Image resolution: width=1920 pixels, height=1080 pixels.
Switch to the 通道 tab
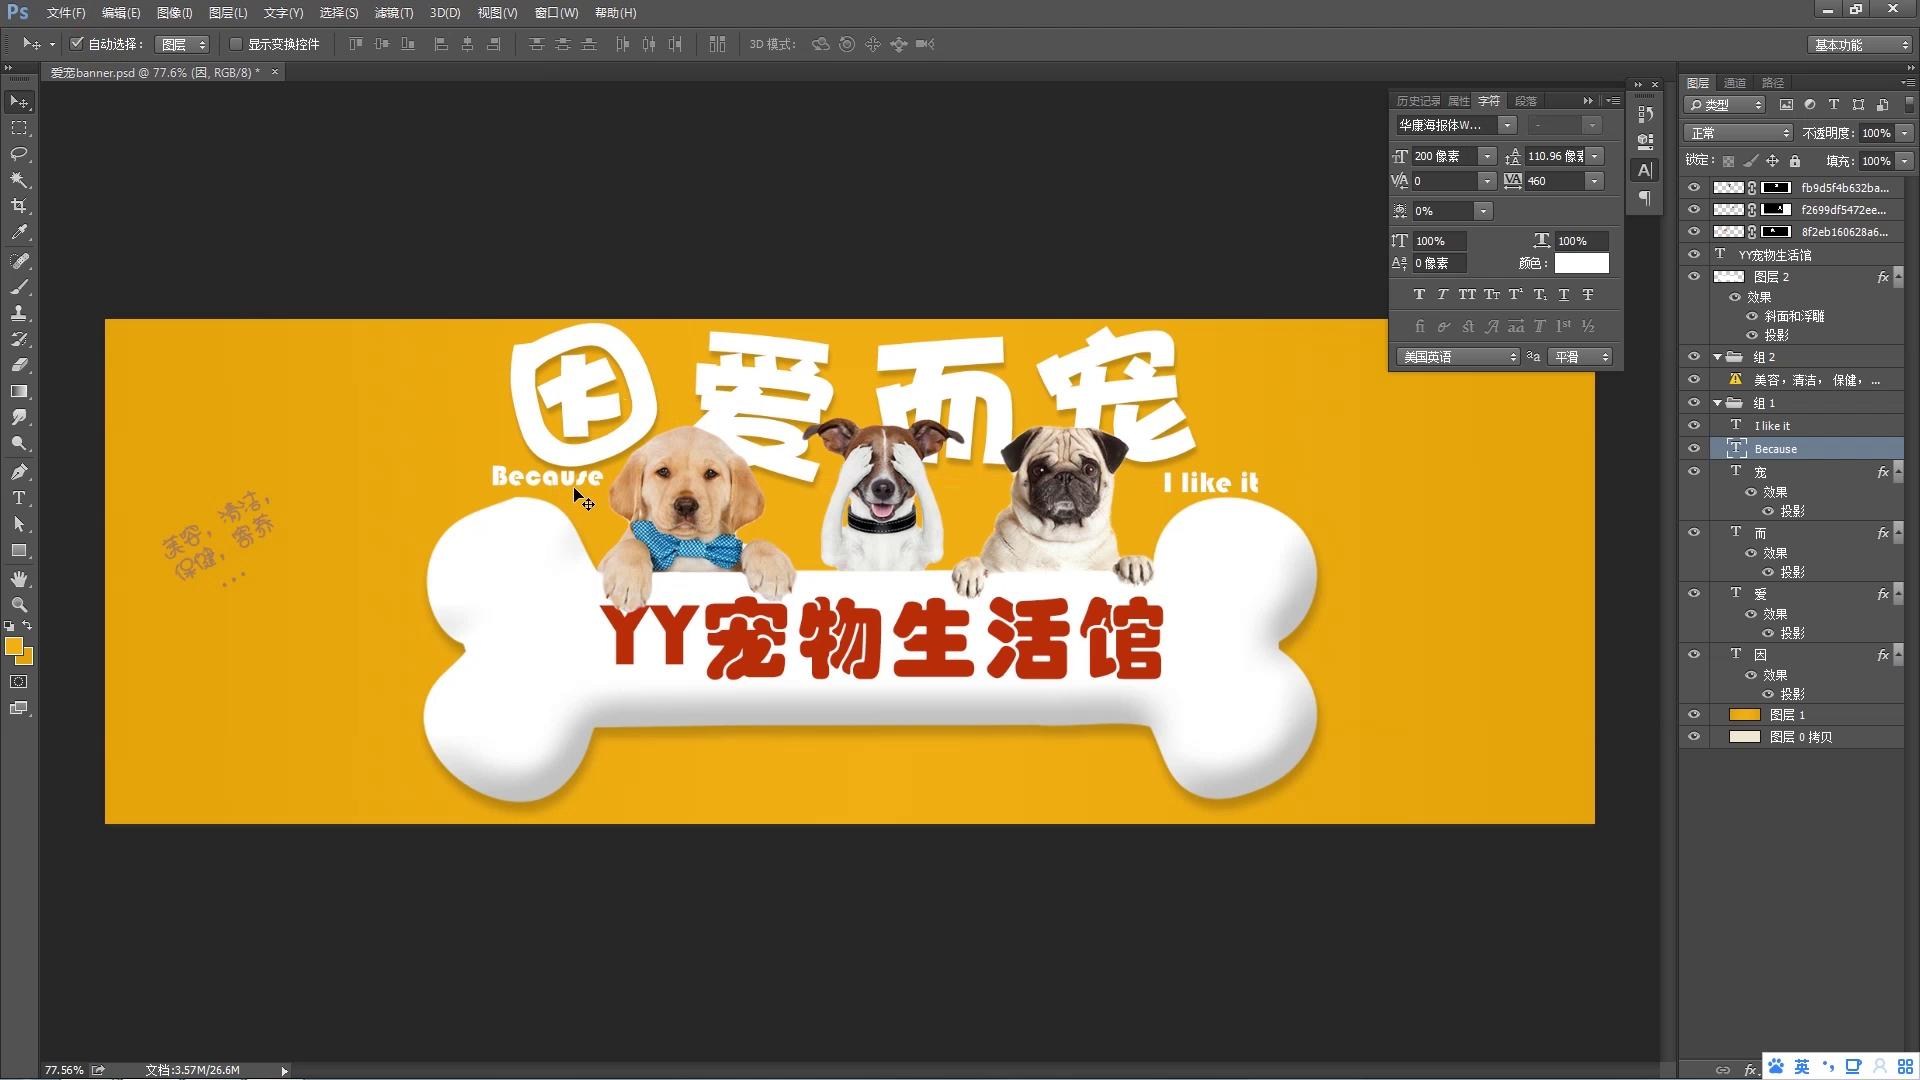1735,83
